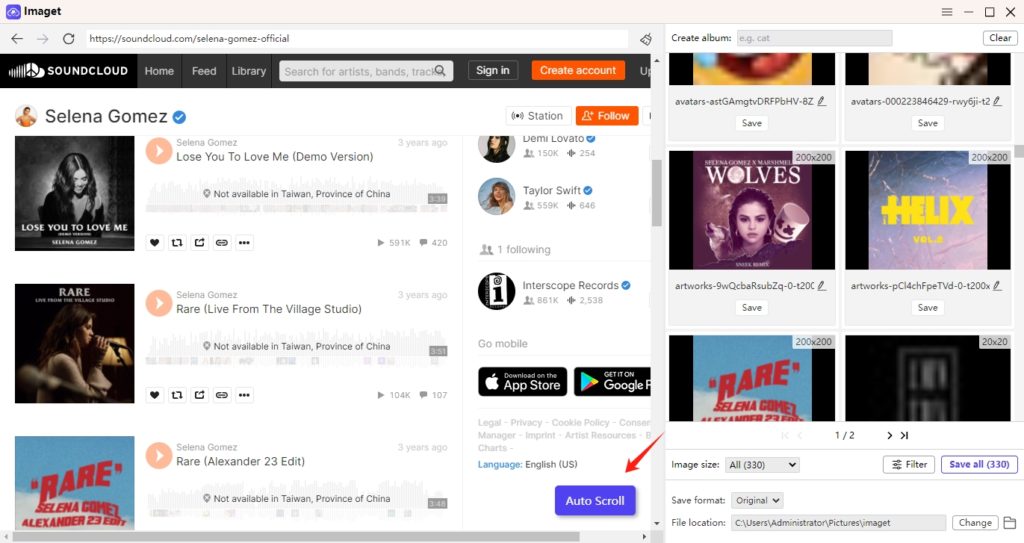1024x543 pixels.
Task: Reload the page with the refresh icon
Action: pyautogui.click(x=69, y=39)
